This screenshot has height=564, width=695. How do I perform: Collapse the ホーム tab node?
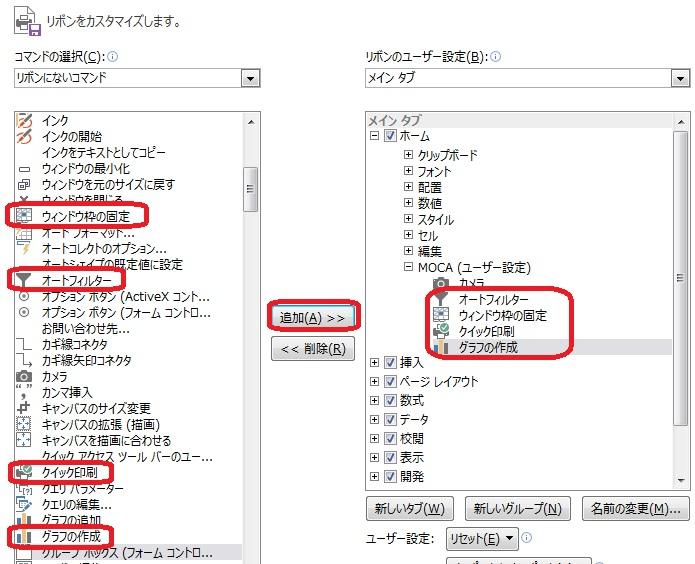tap(375, 135)
